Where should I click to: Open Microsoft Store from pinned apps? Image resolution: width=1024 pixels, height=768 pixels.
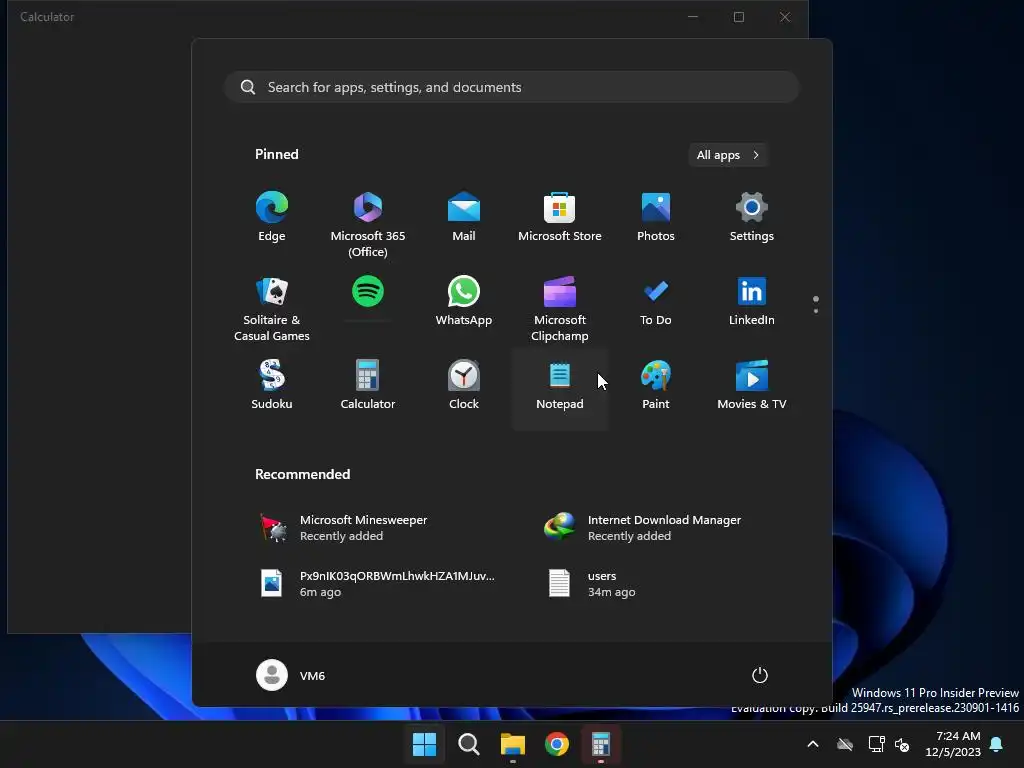click(x=560, y=218)
